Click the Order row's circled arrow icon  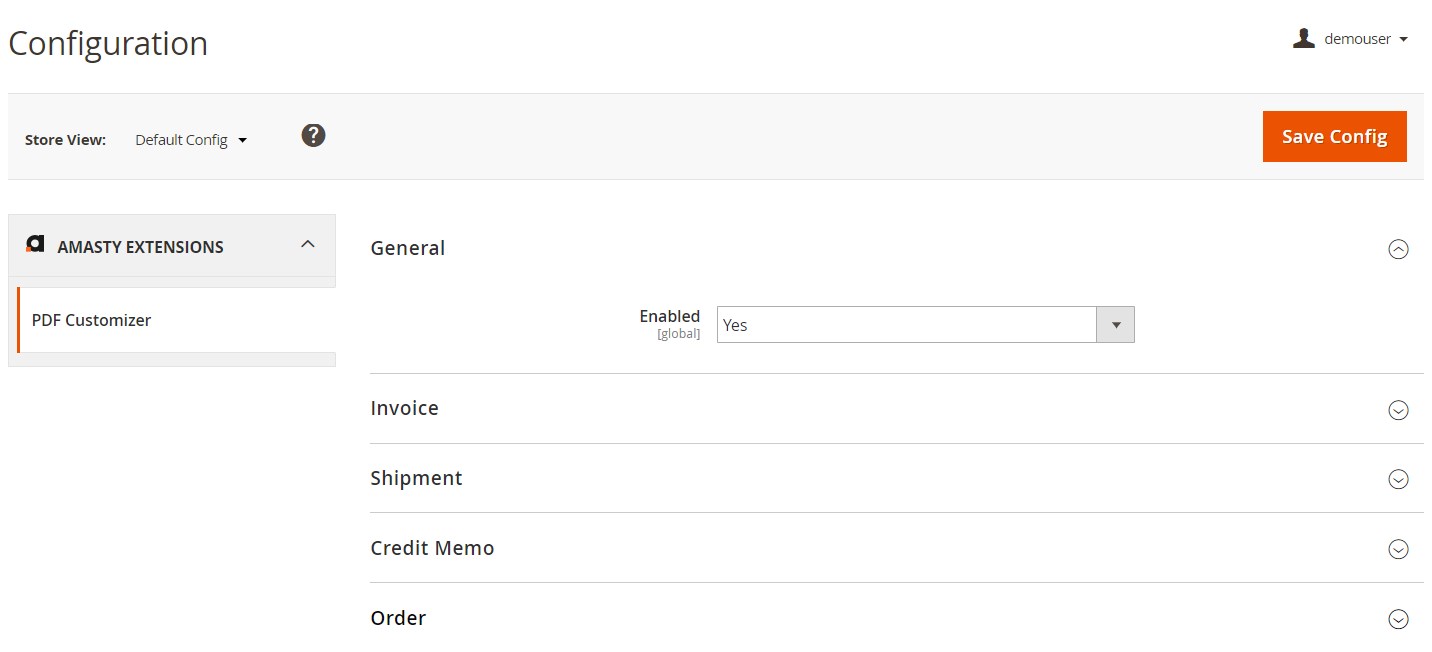point(1398,620)
